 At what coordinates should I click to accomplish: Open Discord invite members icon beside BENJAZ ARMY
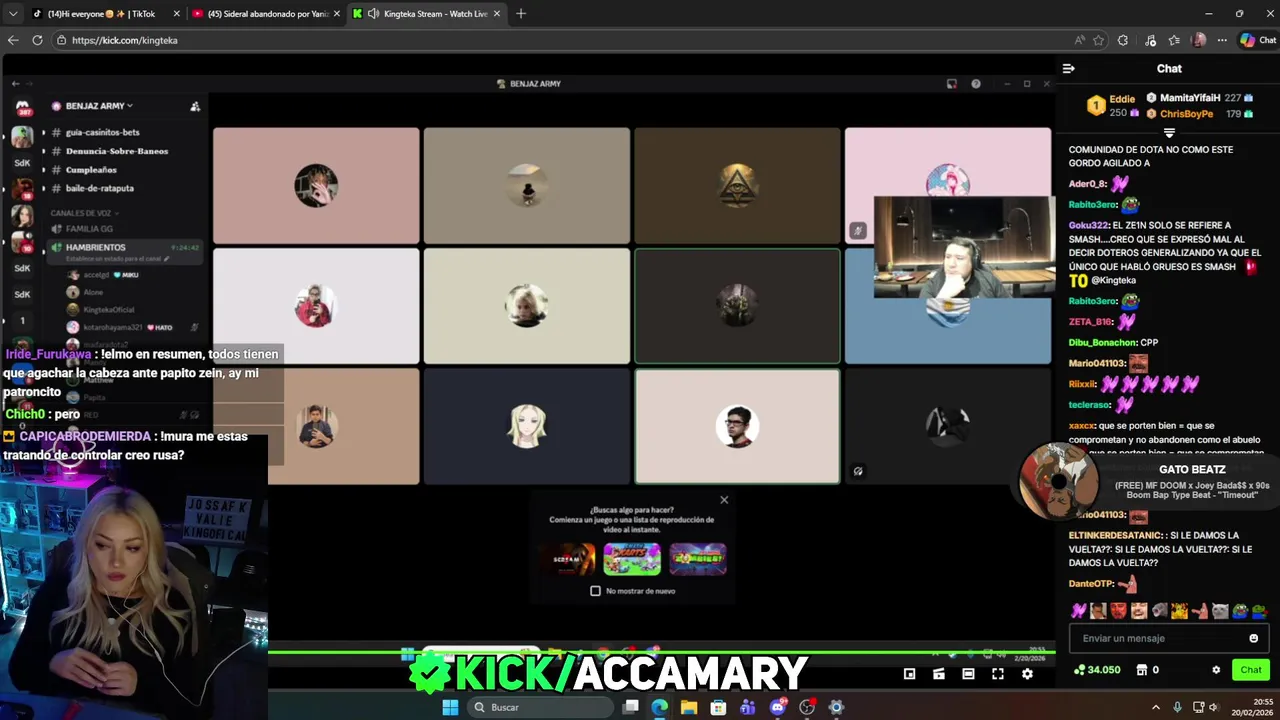click(x=195, y=106)
